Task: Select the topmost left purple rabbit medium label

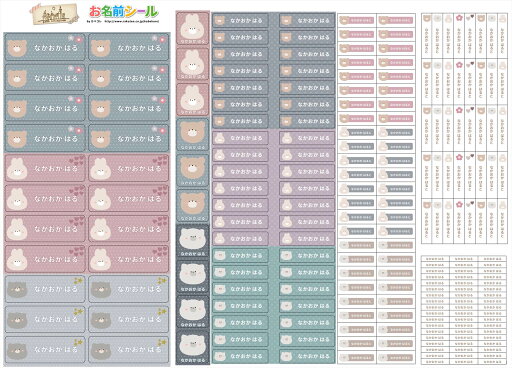Action: [x=240, y=138]
